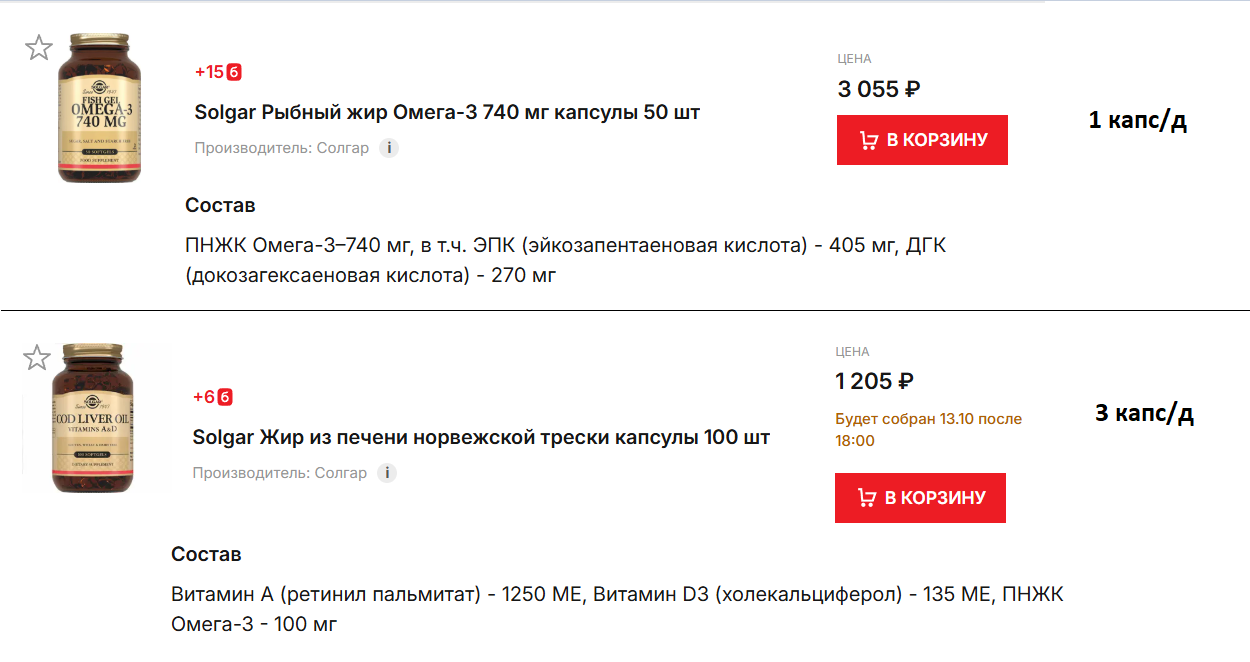Click Состав heading under Omega-3 product
Image resolution: width=1250 pixels, height=662 pixels.
220,205
